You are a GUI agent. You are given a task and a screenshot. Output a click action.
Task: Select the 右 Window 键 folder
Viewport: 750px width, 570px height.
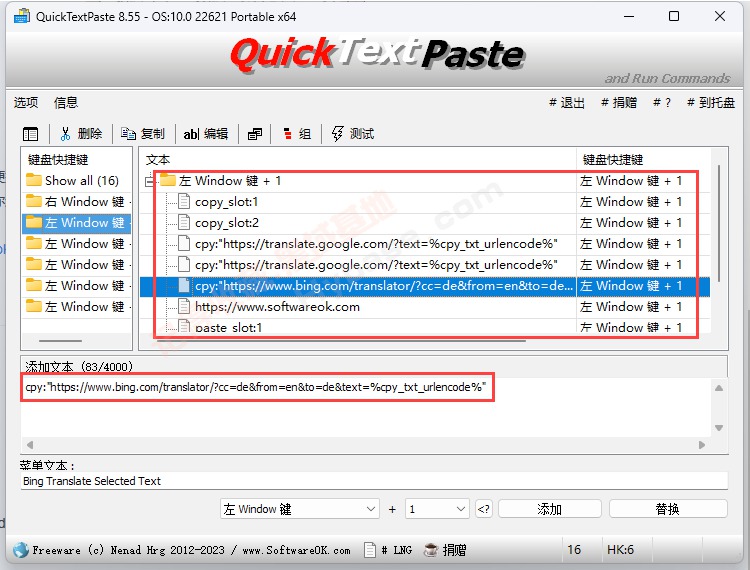tap(77, 202)
